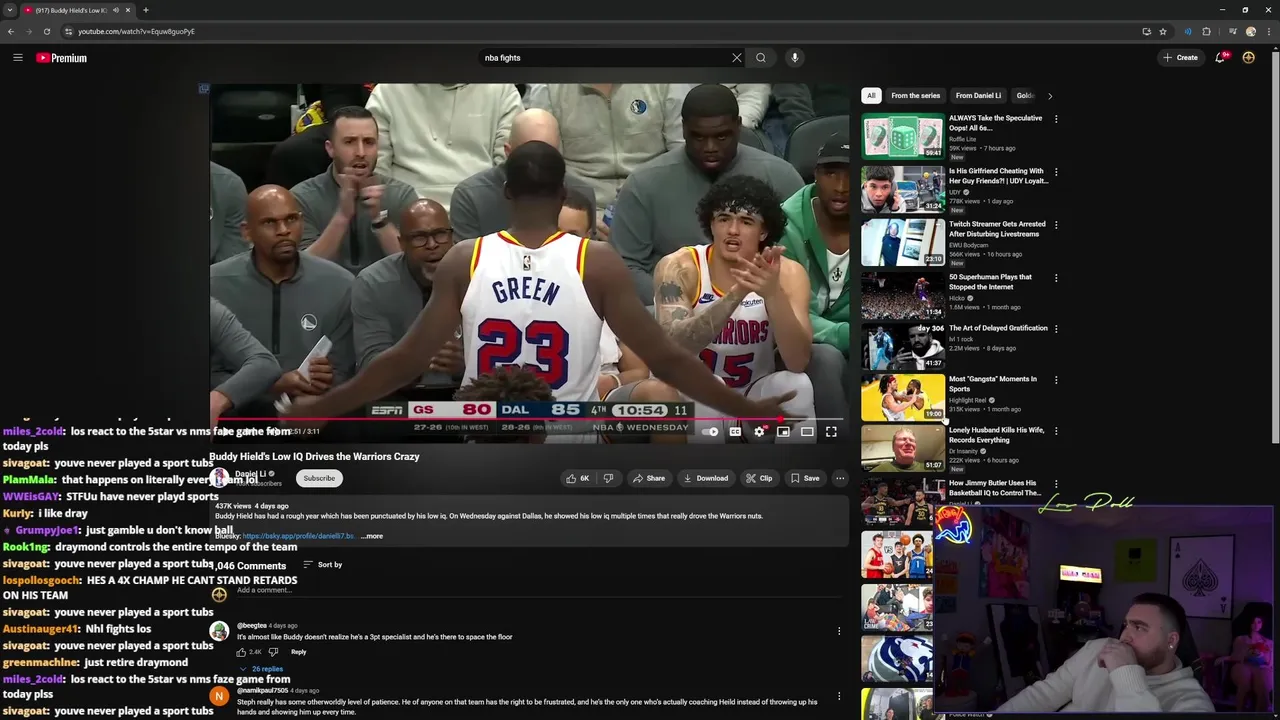Open options menu for the @beegtea comment
The image size is (1280, 720).
[x=839, y=631]
